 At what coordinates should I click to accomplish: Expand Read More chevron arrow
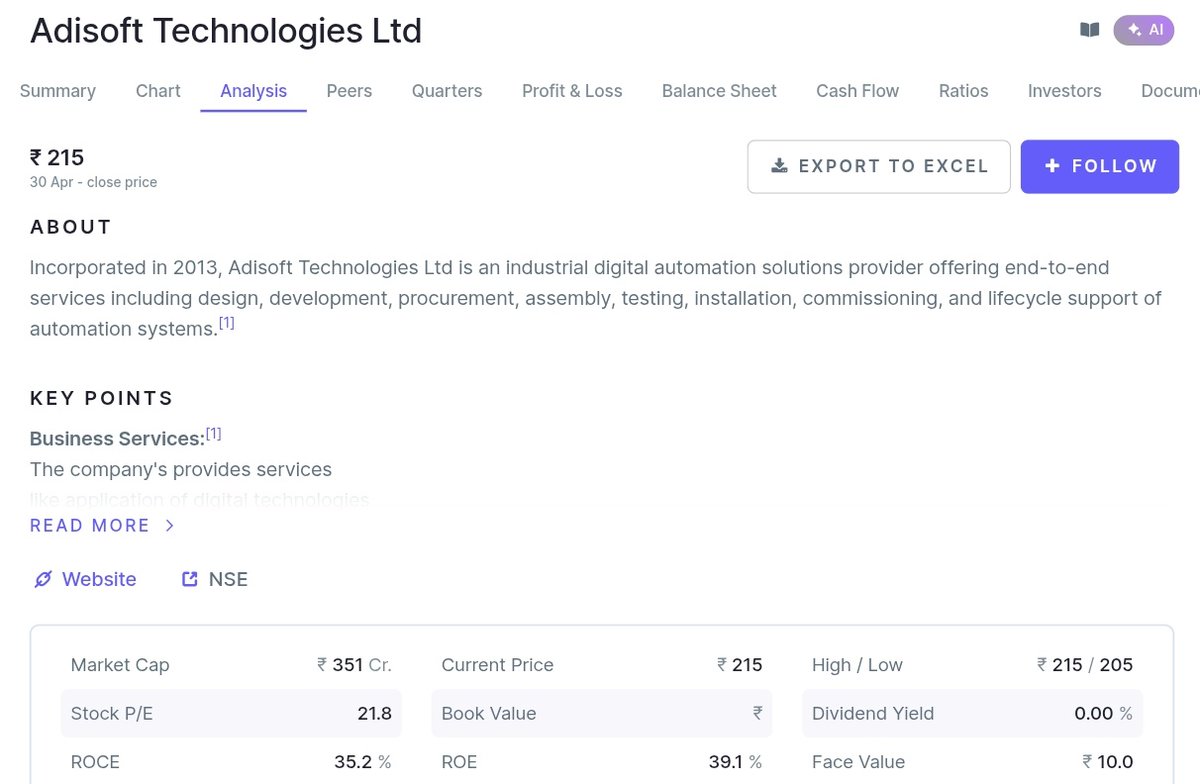click(x=170, y=526)
